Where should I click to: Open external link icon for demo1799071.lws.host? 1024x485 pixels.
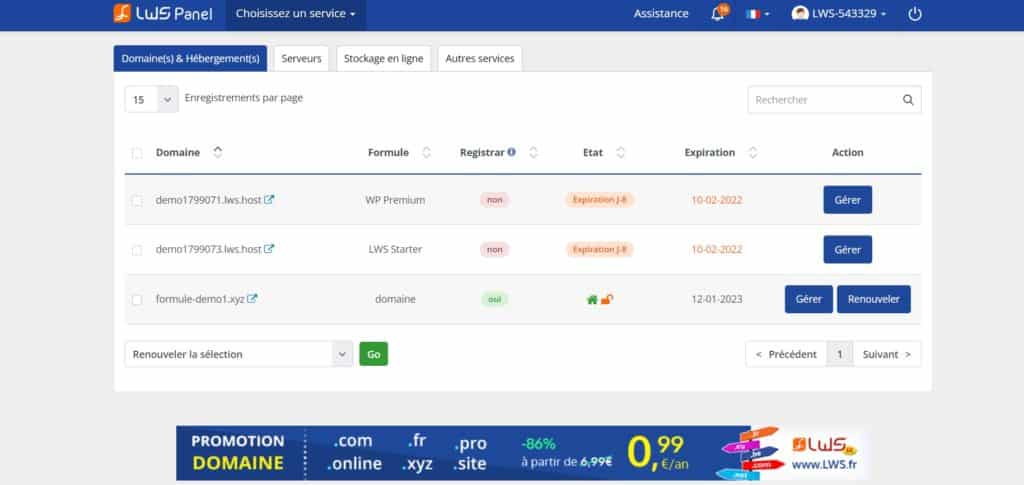coord(269,200)
